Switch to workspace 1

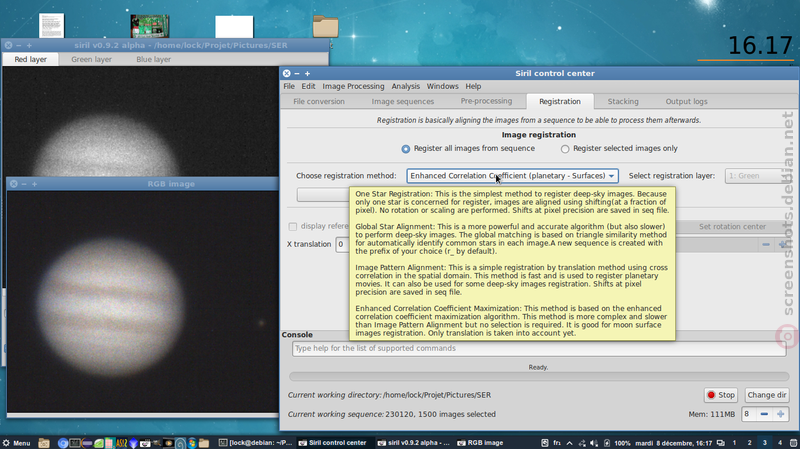pos(734,443)
